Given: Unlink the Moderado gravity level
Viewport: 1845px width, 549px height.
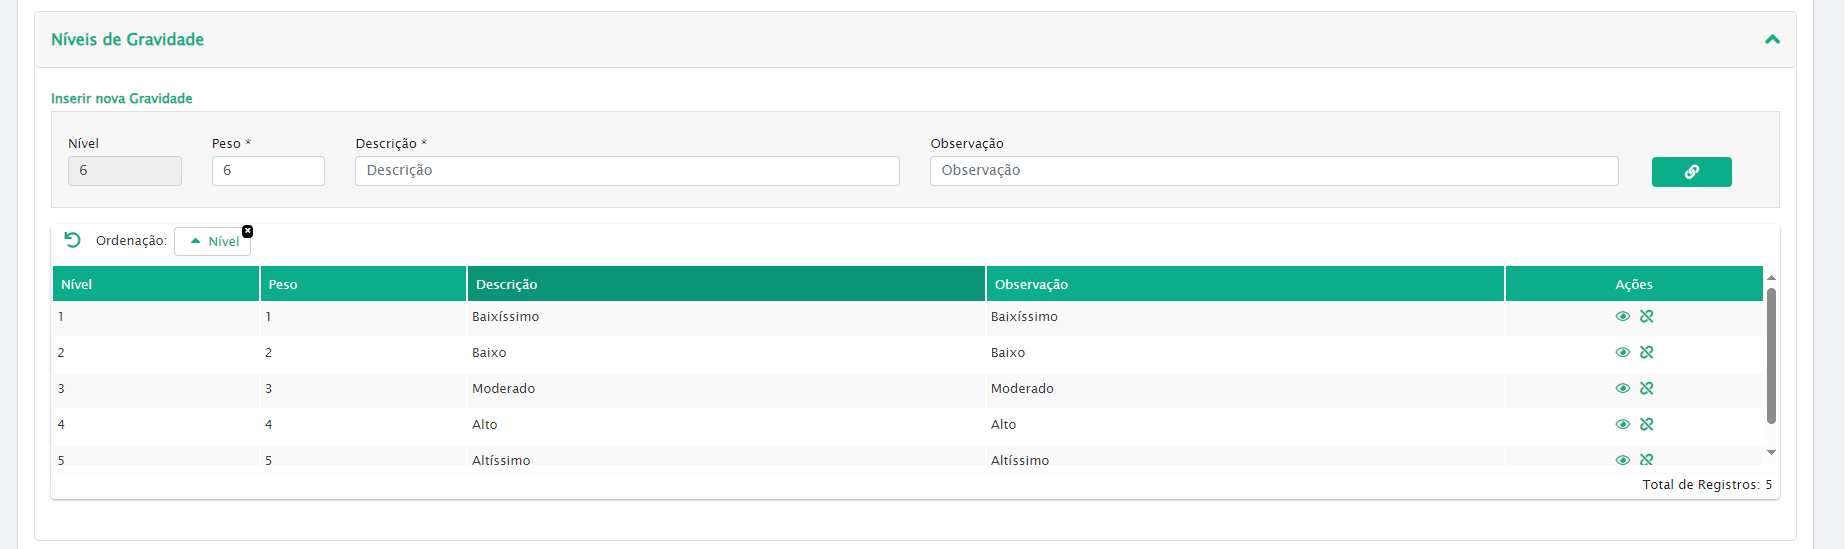Looking at the screenshot, I should pos(1647,388).
